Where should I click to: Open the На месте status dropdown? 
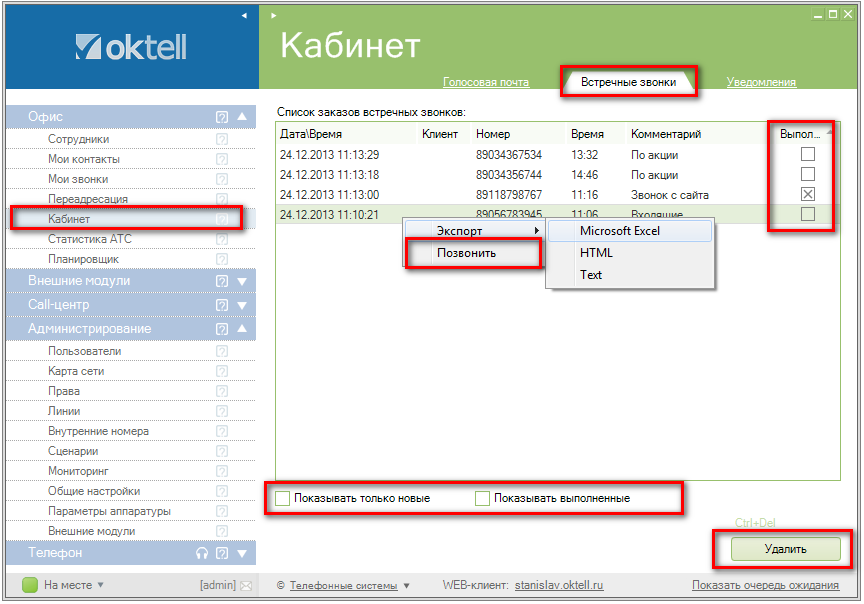(x=100, y=585)
